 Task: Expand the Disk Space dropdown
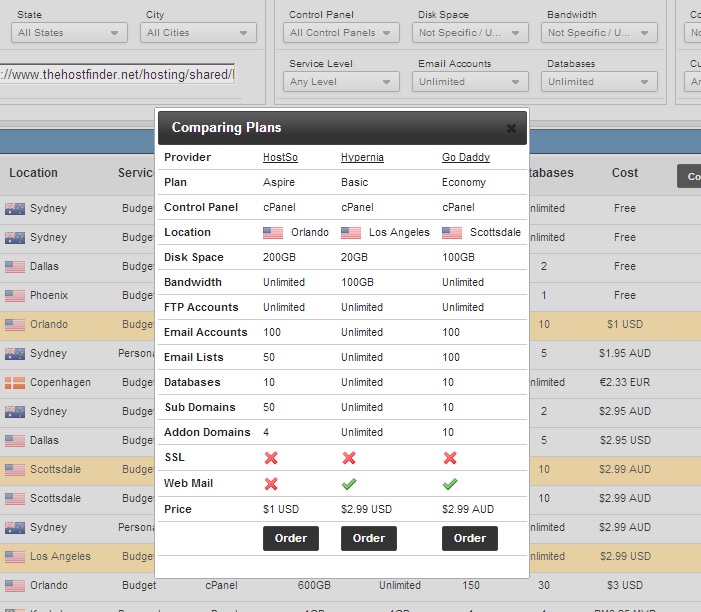point(470,33)
